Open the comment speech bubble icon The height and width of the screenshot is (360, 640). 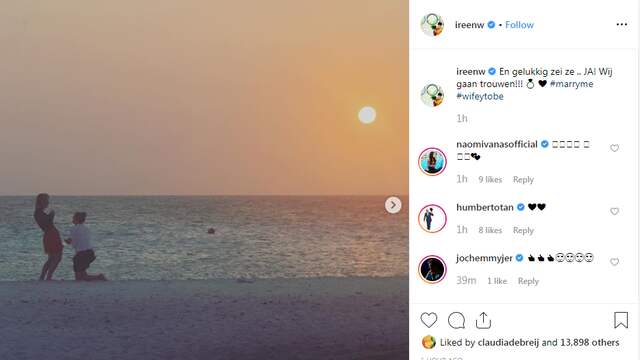456,320
